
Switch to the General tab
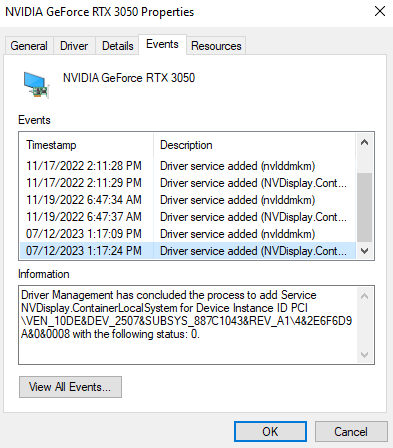[29, 46]
